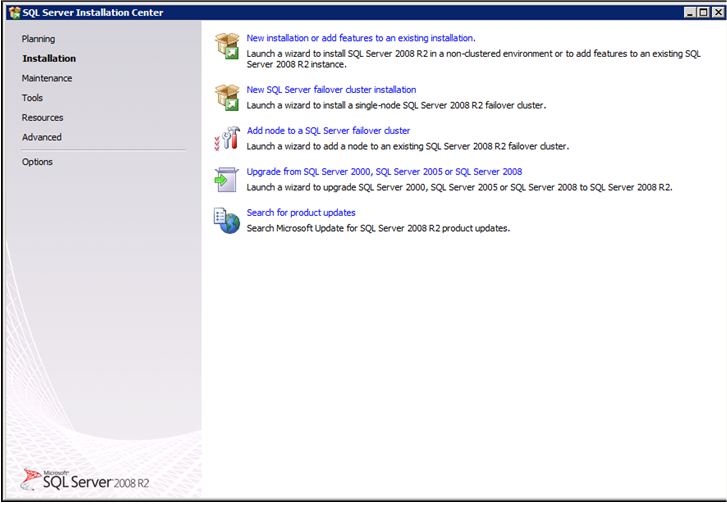This screenshot has height=505, width=727.
Task: Switch to the Advanced section
Action: click(42, 137)
